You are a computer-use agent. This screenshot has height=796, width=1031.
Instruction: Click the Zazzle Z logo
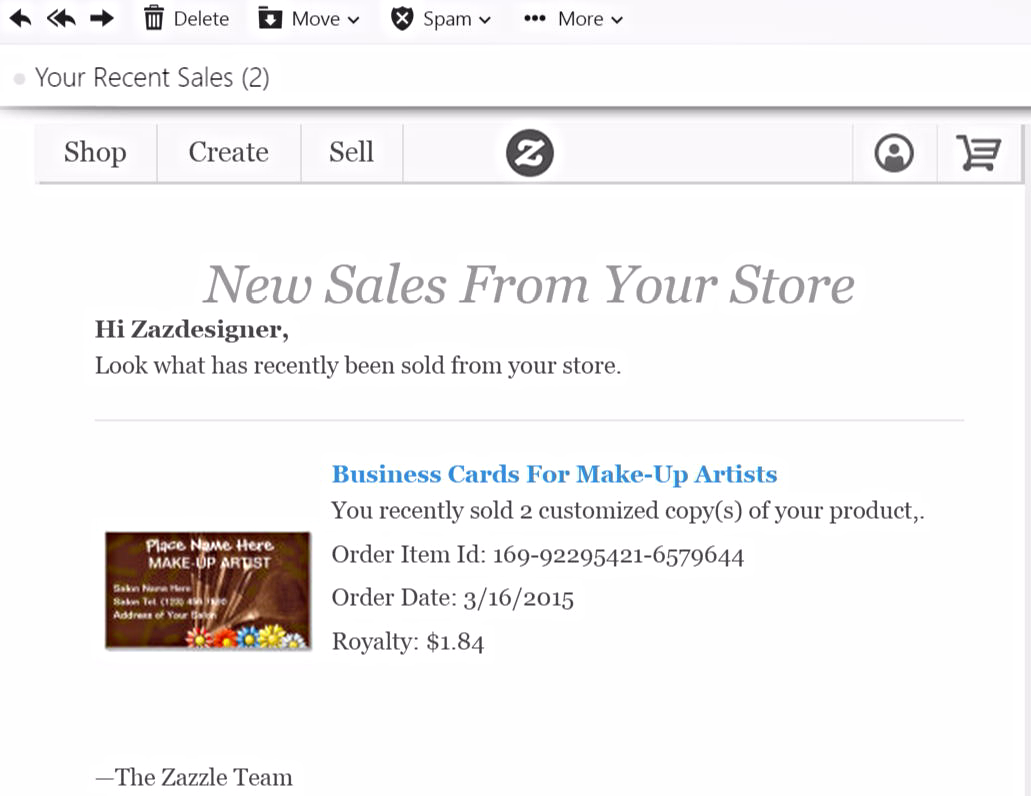[x=529, y=153]
